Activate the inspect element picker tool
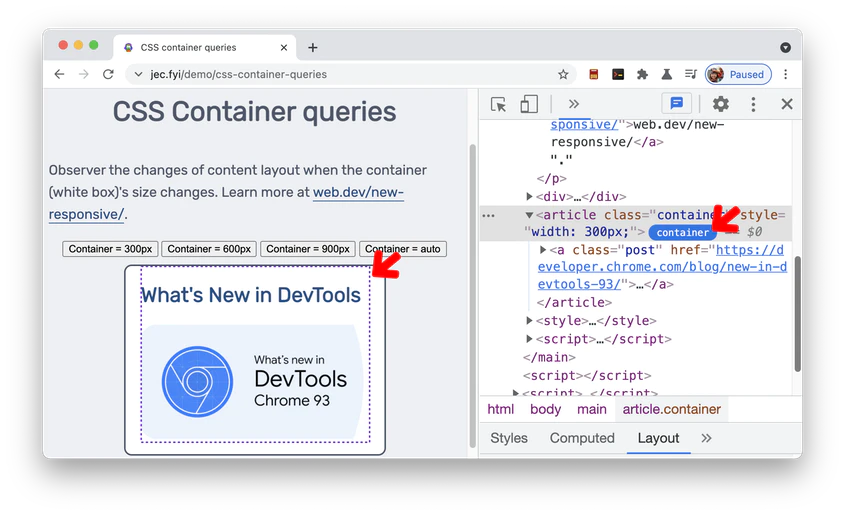 (x=499, y=104)
